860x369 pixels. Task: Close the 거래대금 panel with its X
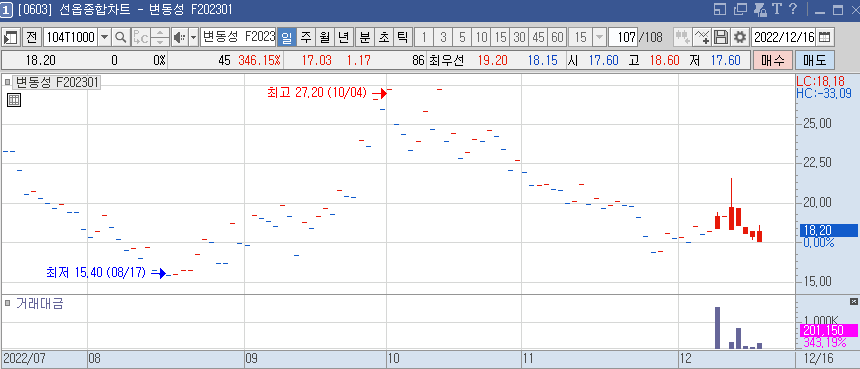[x=853, y=302]
